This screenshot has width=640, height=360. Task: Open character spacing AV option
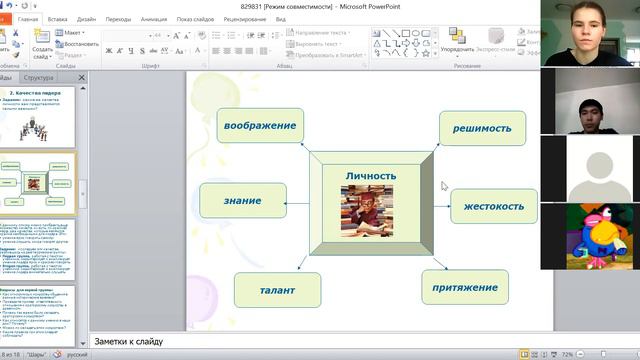165,51
